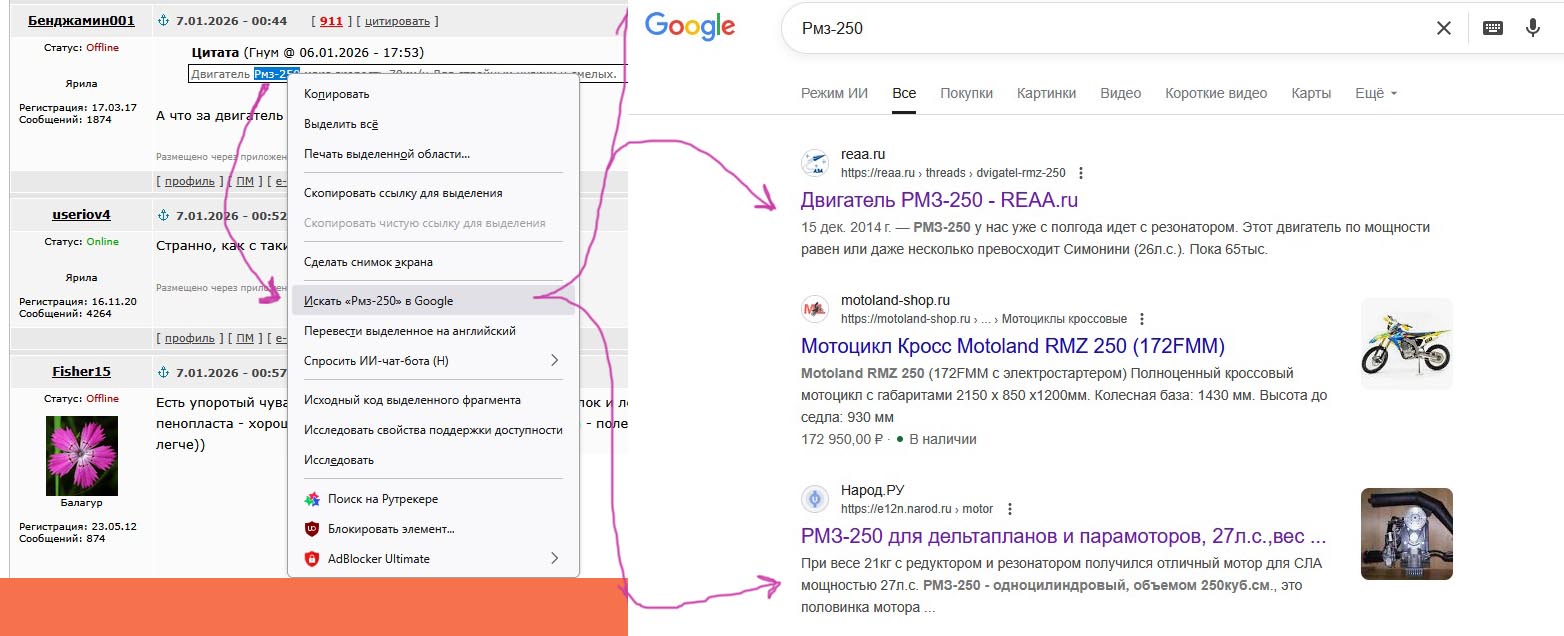This screenshot has height=636, width=1564.
Task: Open three-dot menu beside the e12n.narod.ru result
Action: click(x=1009, y=509)
